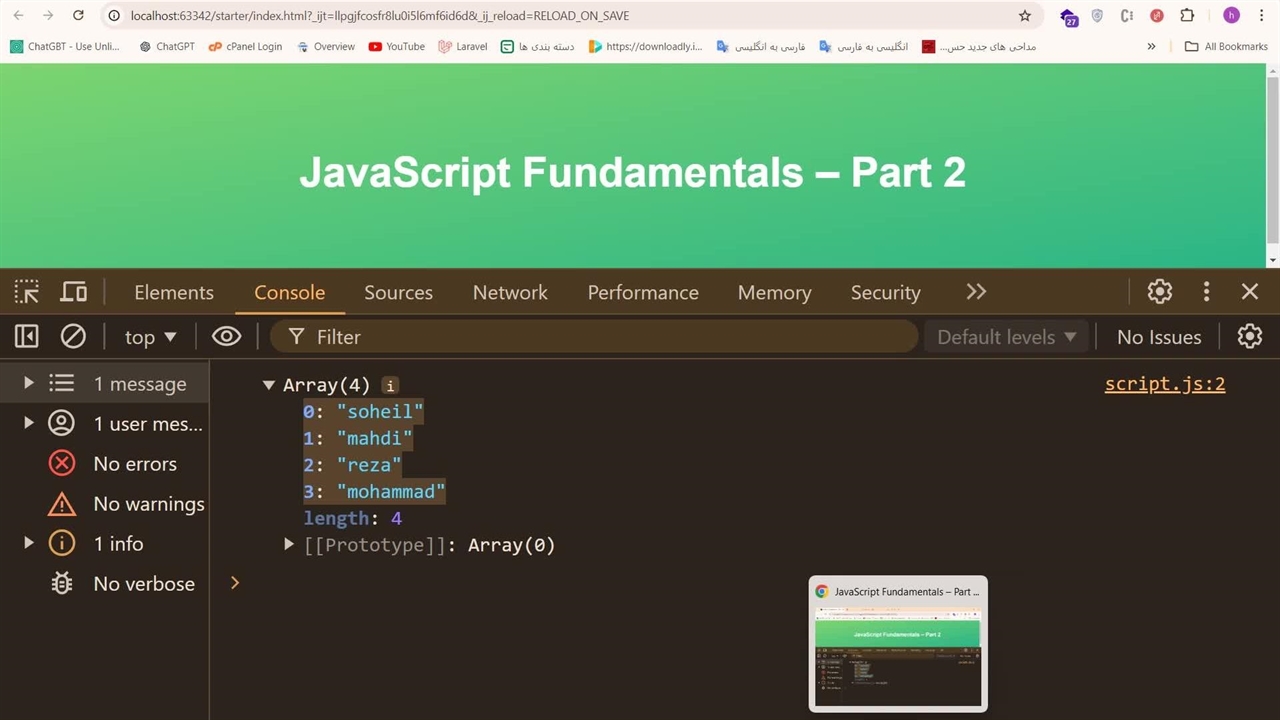The height and width of the screenshot is (720, 1280).
Task: Reload the page in browser toolbar
Action: (79, 16)
